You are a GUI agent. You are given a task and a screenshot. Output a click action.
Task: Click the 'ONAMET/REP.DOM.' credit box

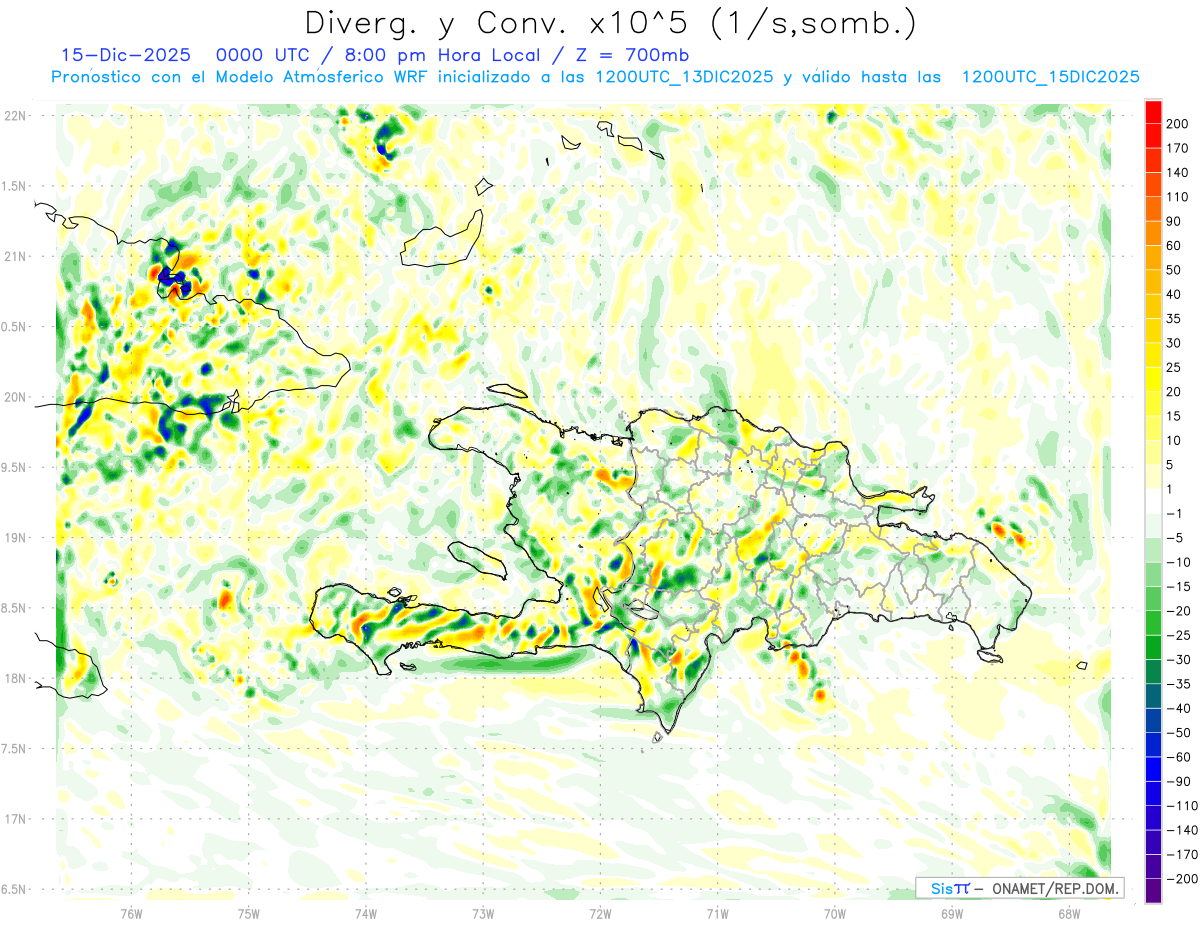1020,888
